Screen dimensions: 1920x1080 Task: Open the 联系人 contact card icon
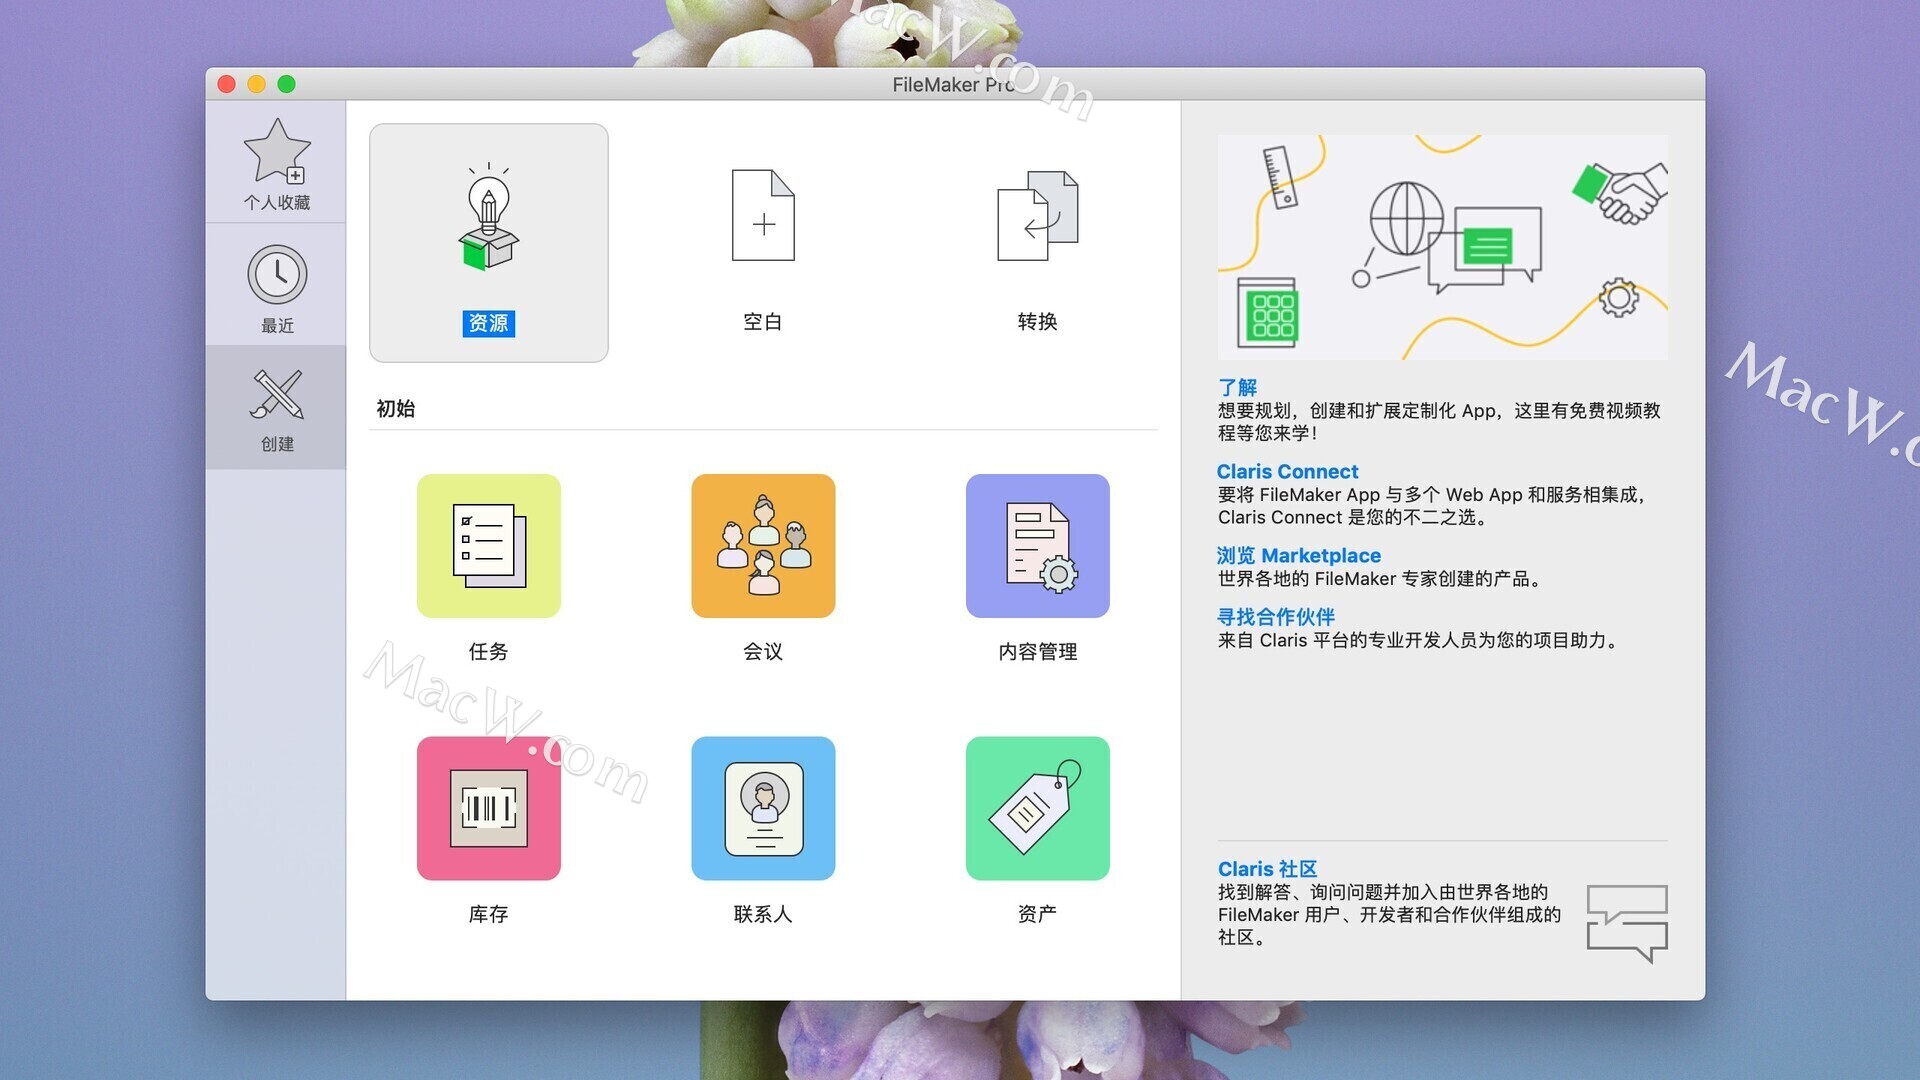(x=763, y=808)
